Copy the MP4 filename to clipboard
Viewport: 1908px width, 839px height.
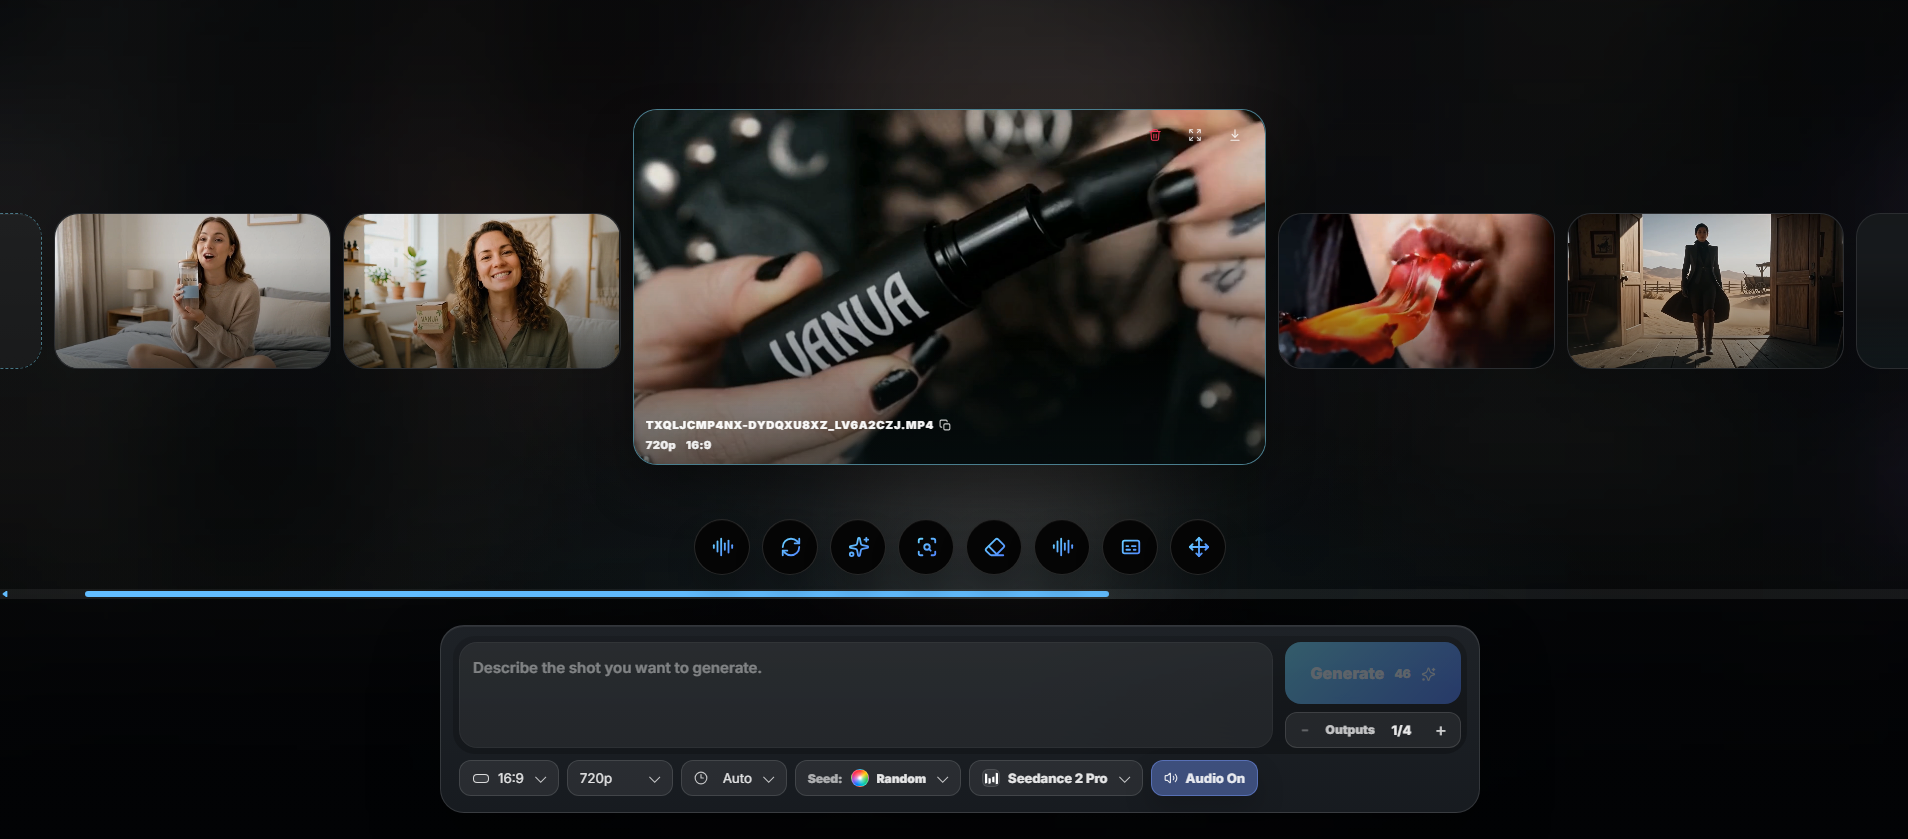[x=945, y=425]
